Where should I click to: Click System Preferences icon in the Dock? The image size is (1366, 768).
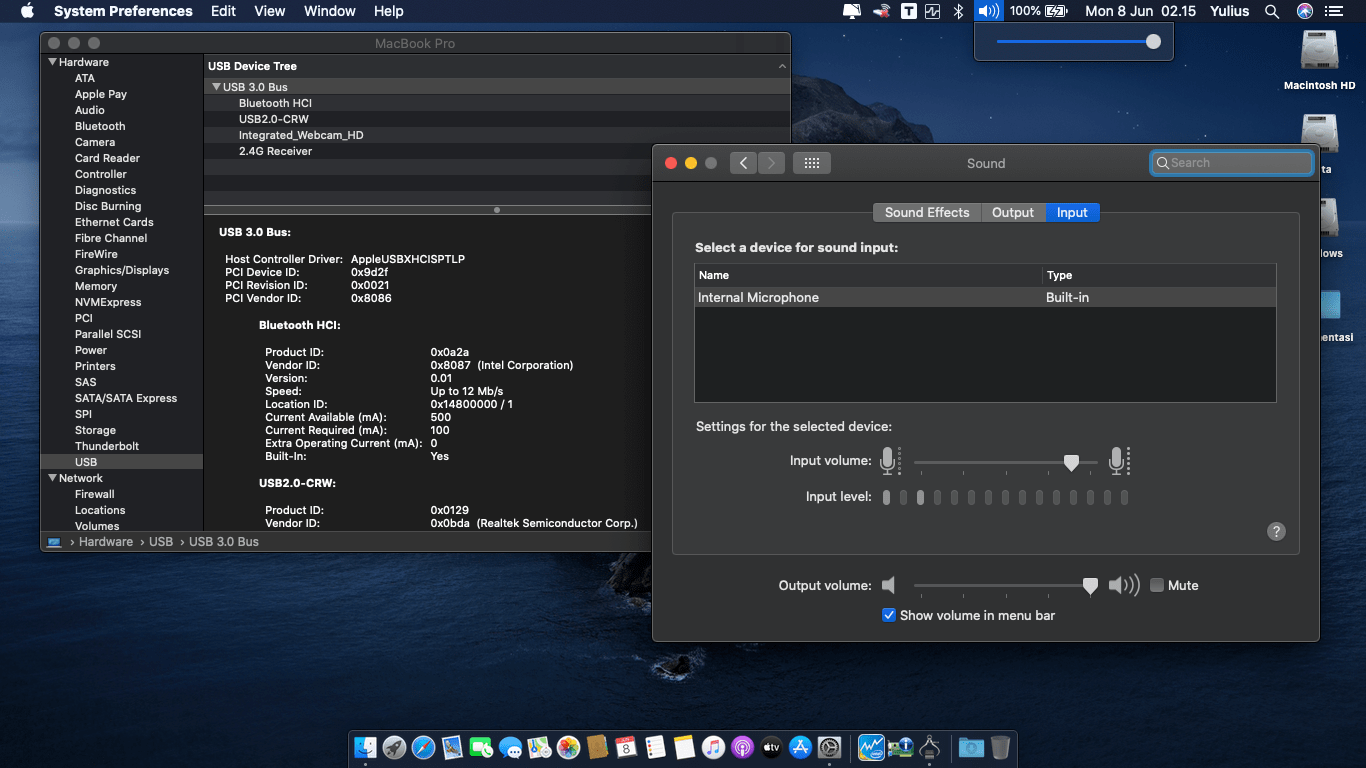point(829,747)
